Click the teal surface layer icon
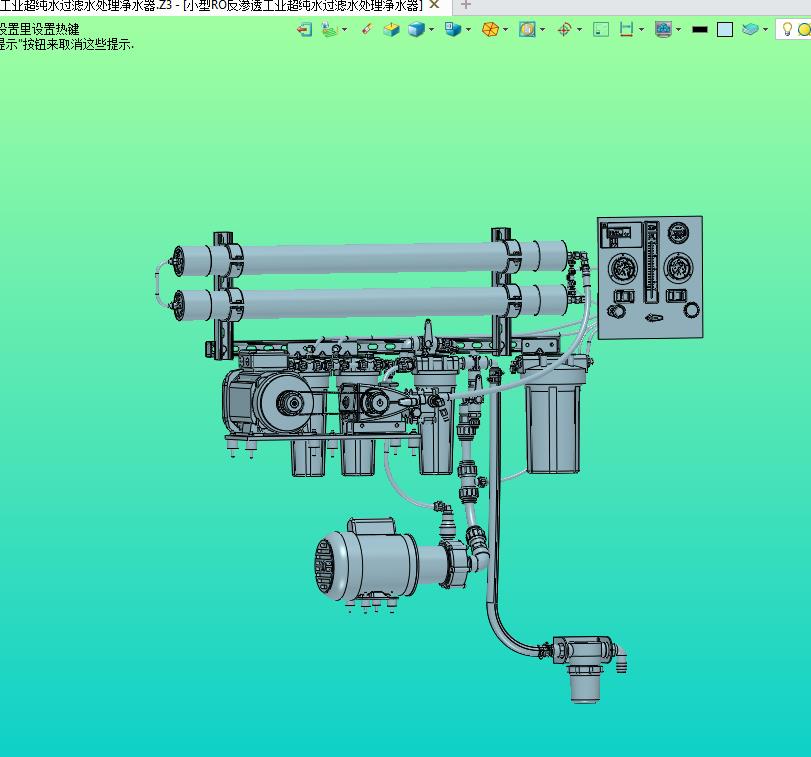This screenshot has height=757, width=811. click(750, 29)
